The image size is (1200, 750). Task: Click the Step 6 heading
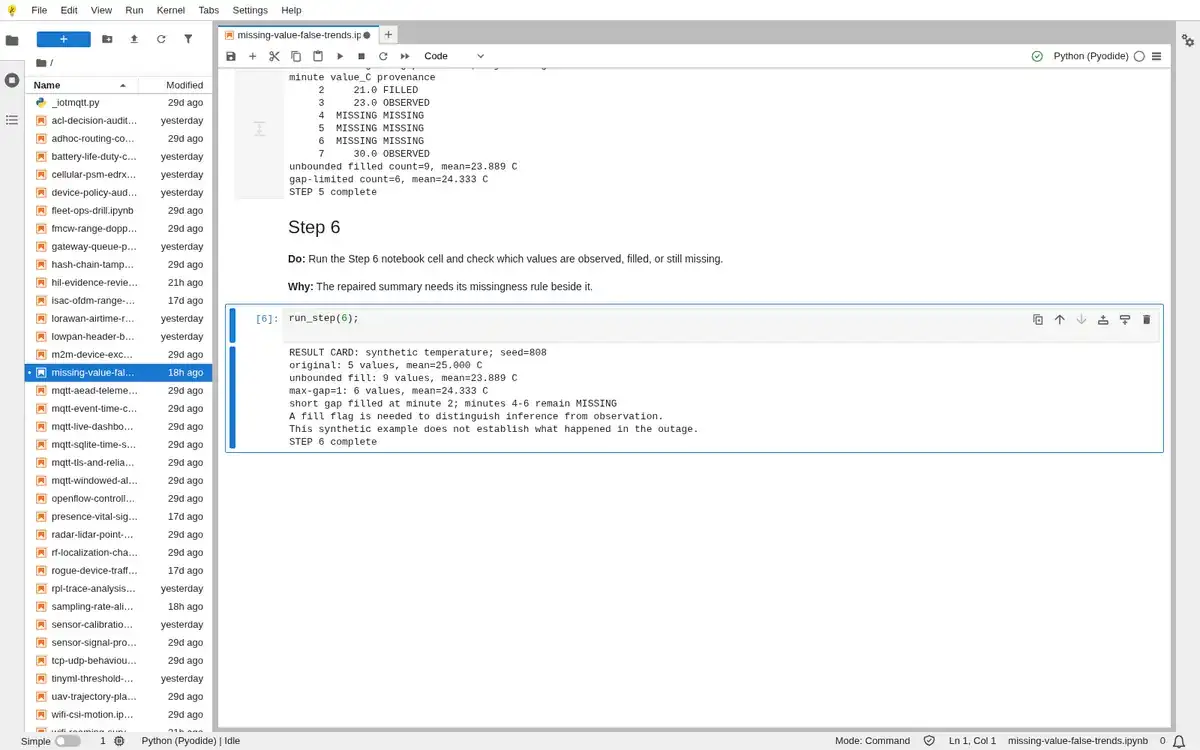click(314, 228)
